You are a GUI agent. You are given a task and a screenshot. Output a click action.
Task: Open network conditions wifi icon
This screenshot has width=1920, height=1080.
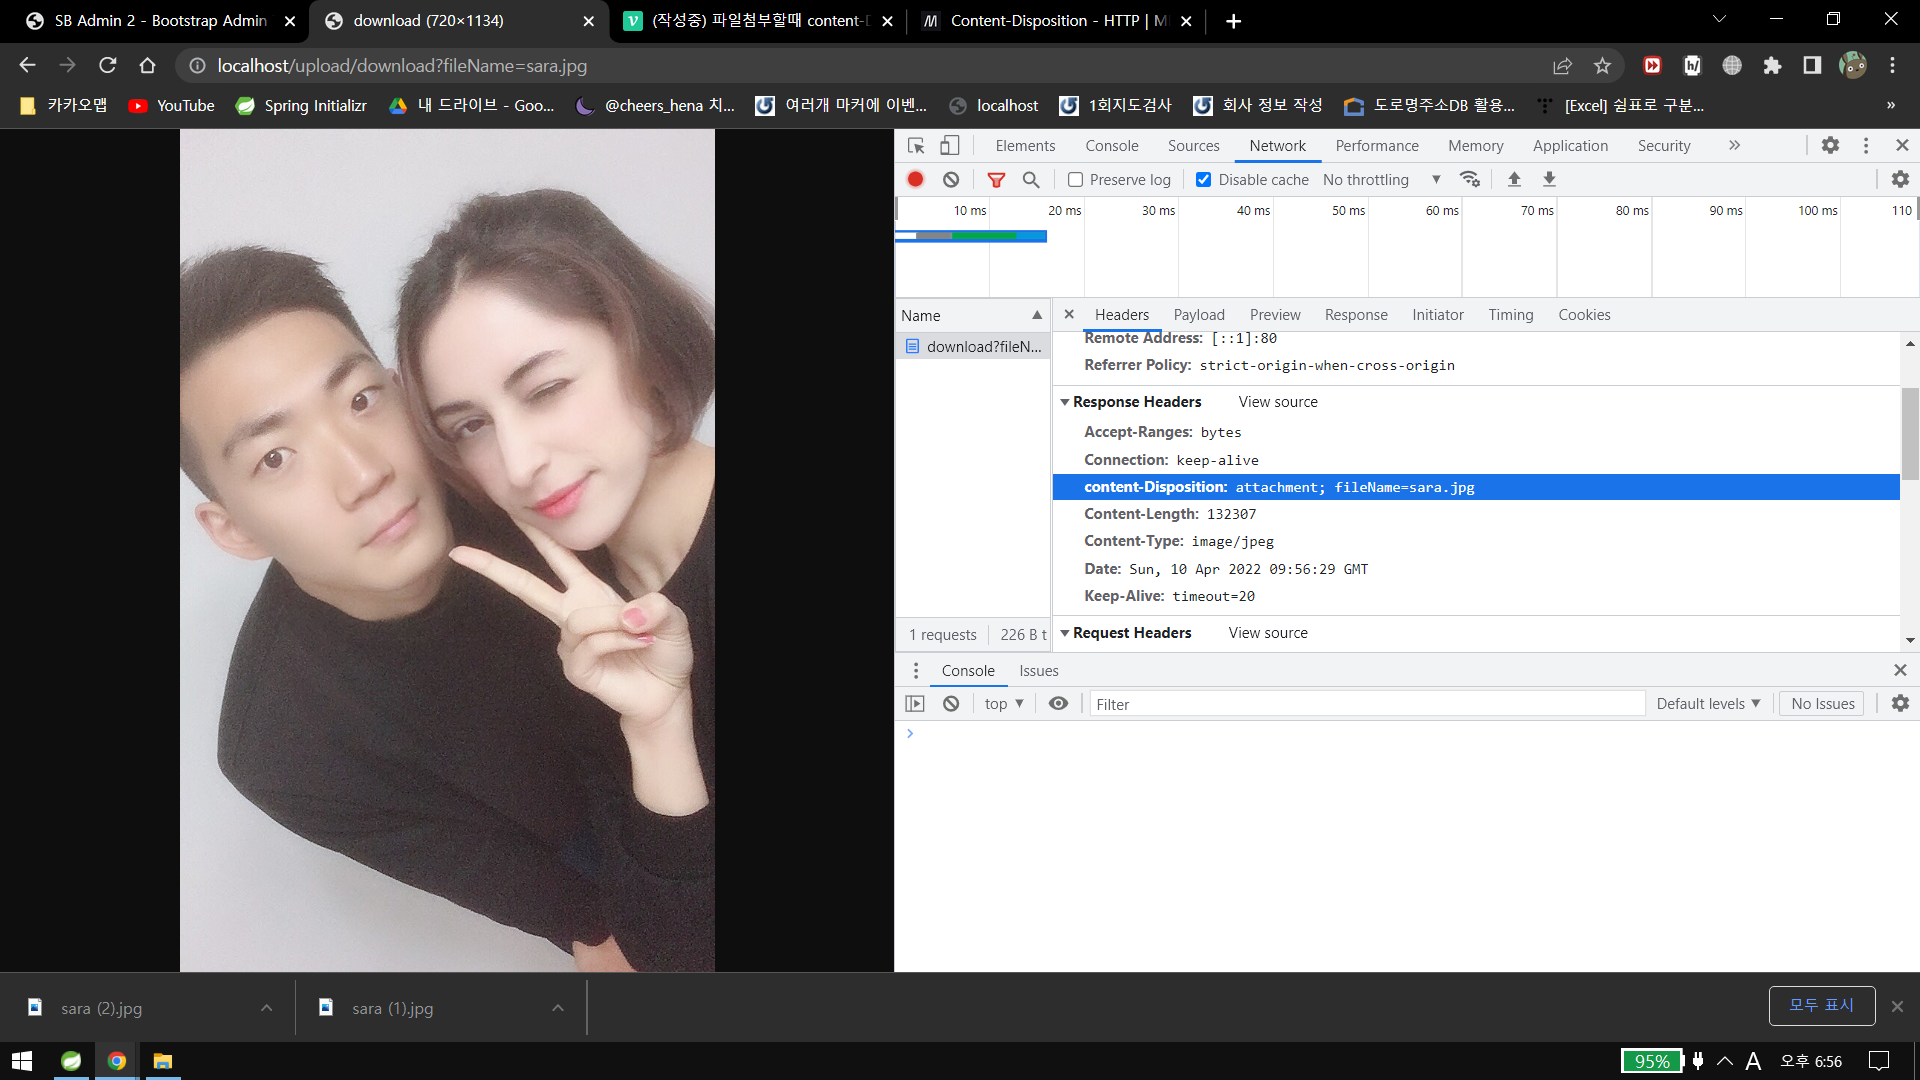[1470, 180]
